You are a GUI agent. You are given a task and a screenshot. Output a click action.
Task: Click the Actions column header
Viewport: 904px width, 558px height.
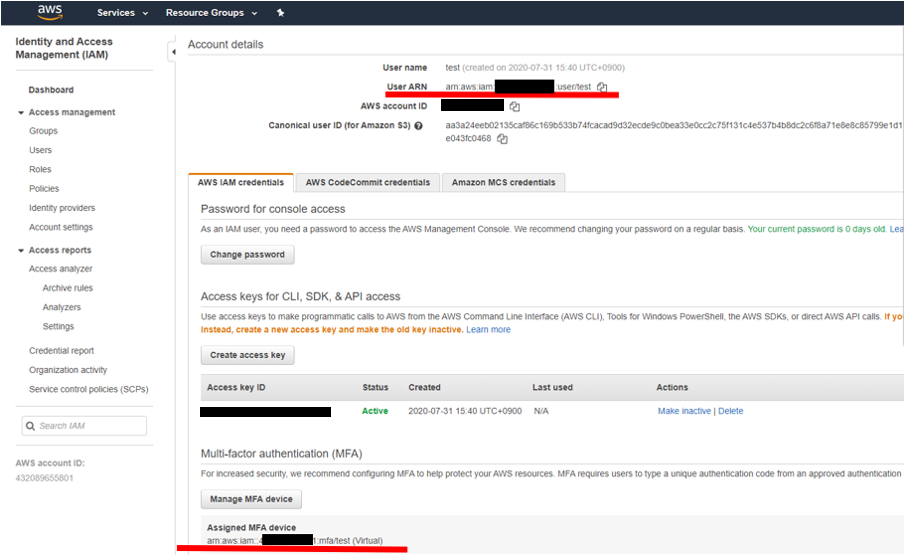pos(672,387)
